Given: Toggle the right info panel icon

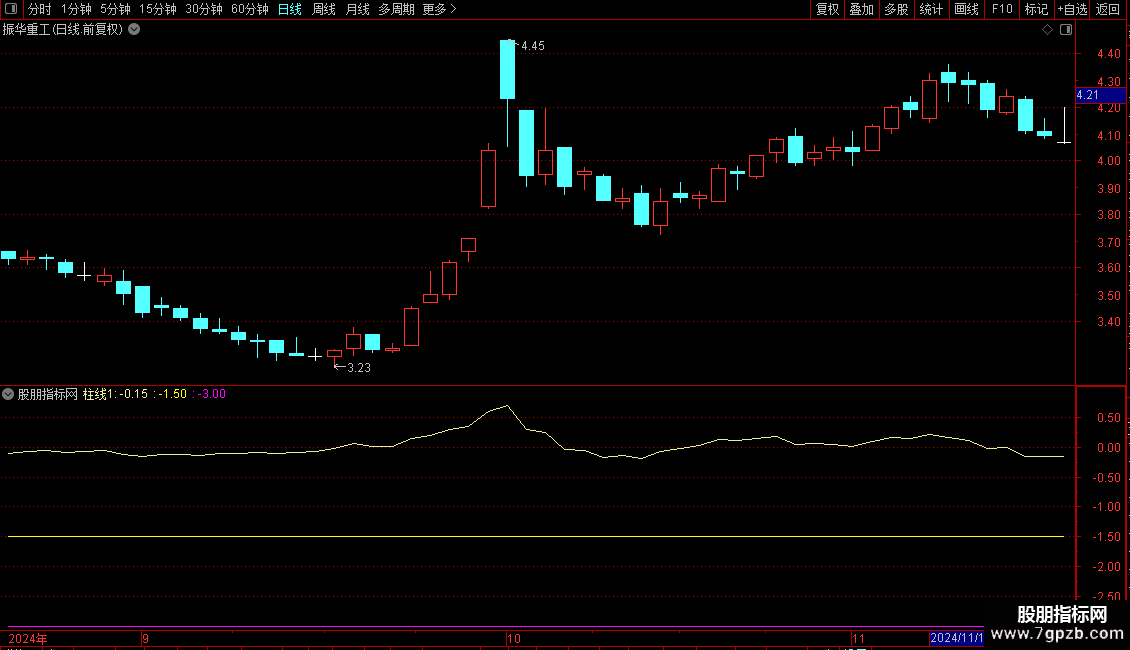Looking at the screenshot, I should [x=1066, y=30].
